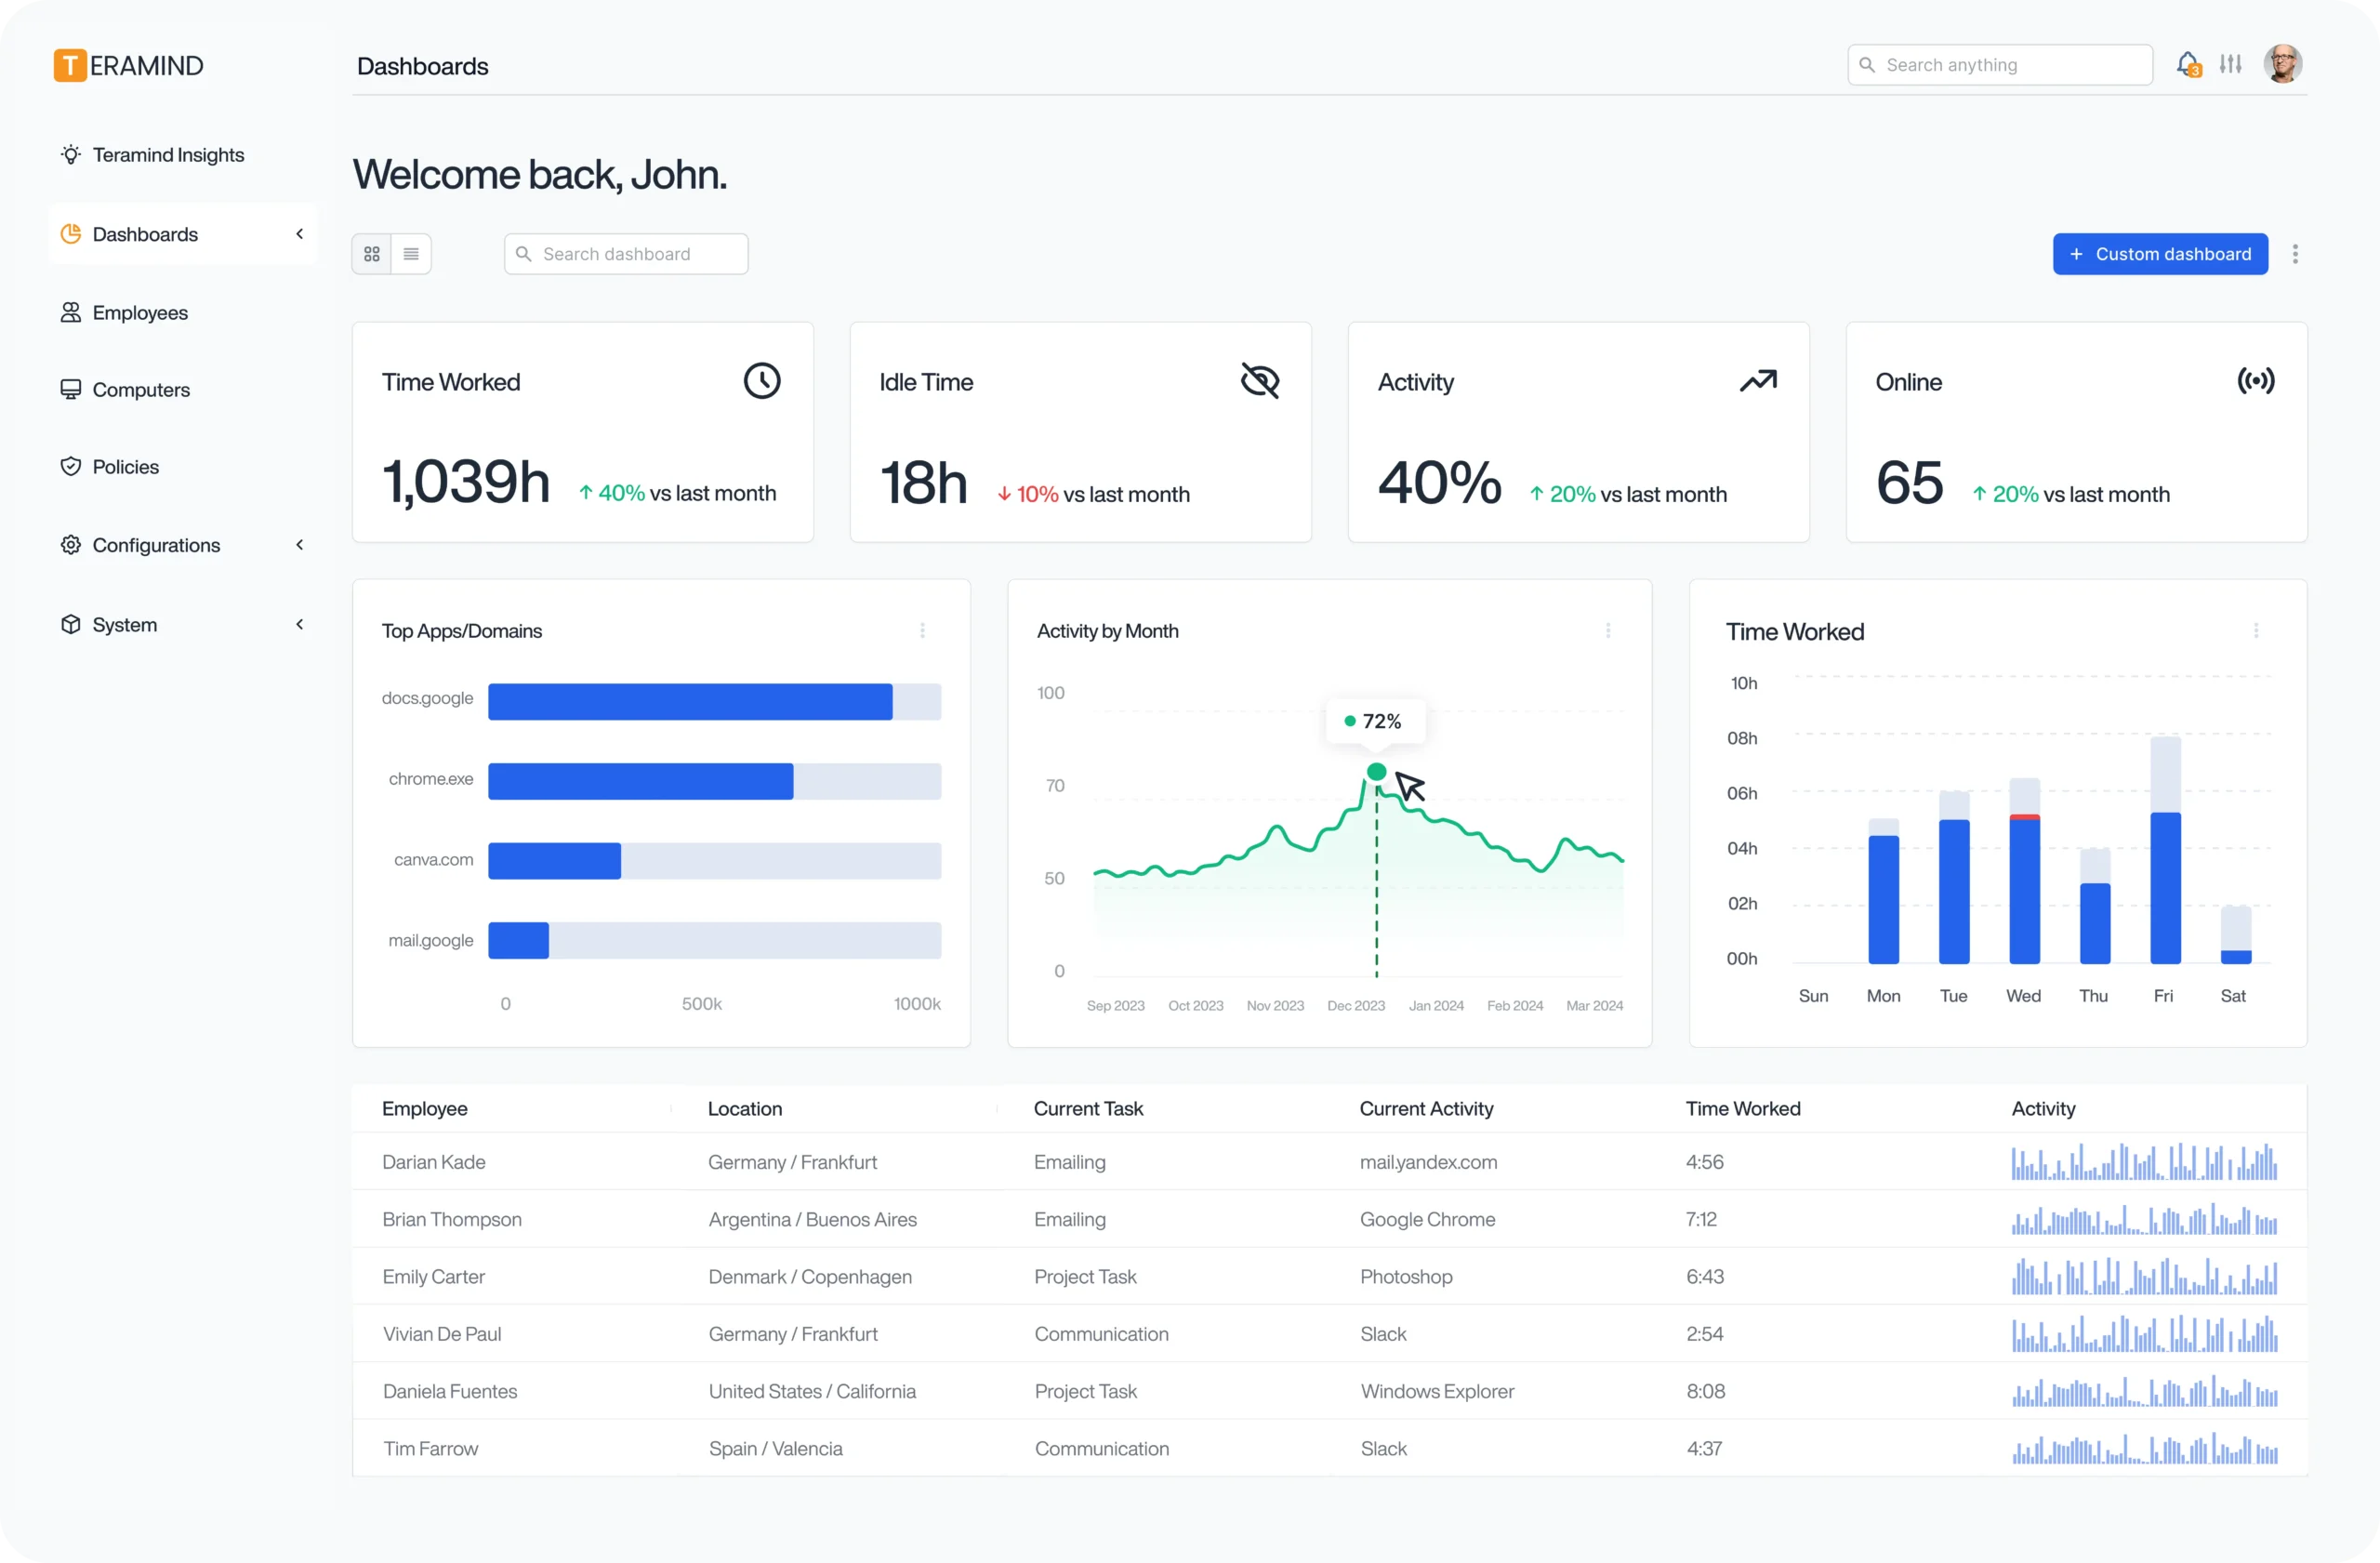Collapse the Dashboards sidebar section
This screenshot has height=1563, width=2380.
(299, 233)
